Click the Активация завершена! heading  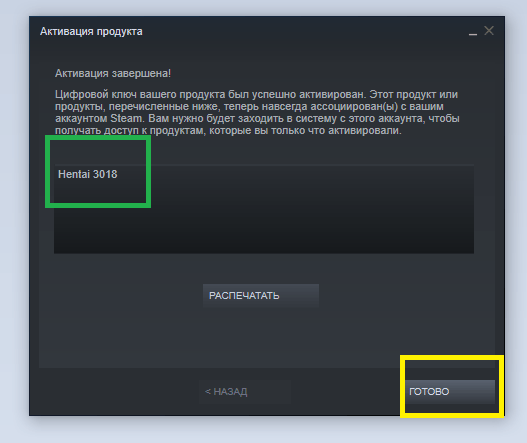(x=113, y=73)
